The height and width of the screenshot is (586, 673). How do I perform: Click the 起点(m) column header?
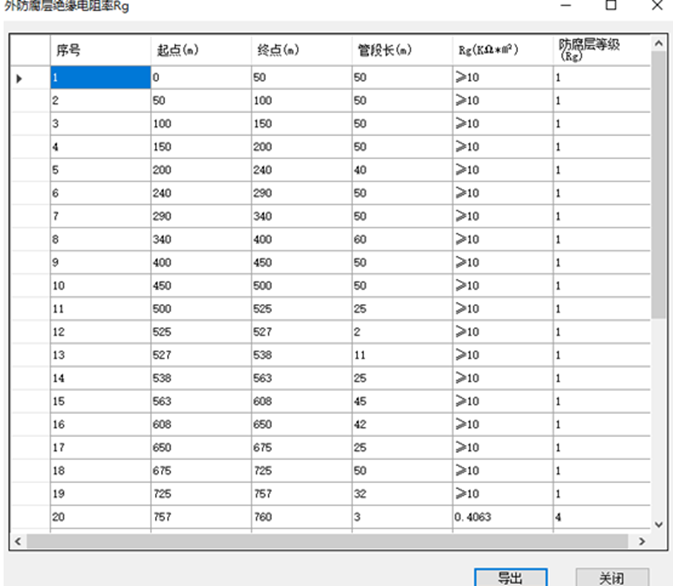(200, 50)
